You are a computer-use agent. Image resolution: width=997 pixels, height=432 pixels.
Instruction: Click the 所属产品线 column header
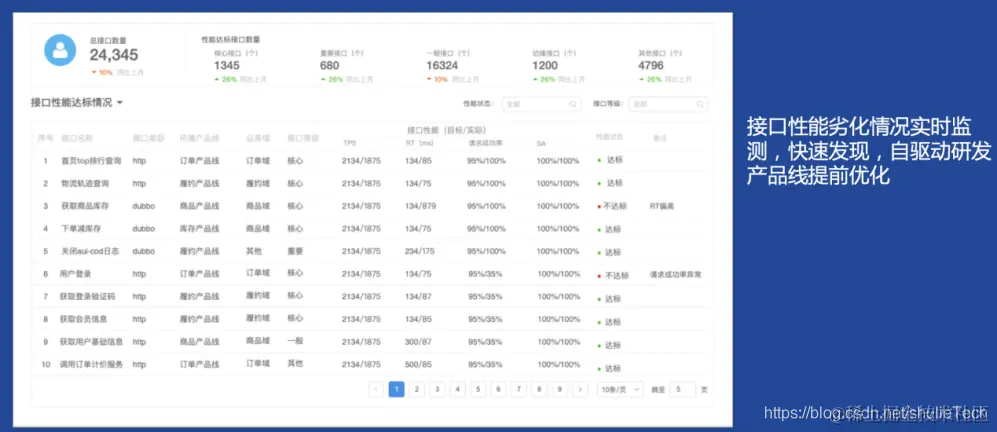199,137
